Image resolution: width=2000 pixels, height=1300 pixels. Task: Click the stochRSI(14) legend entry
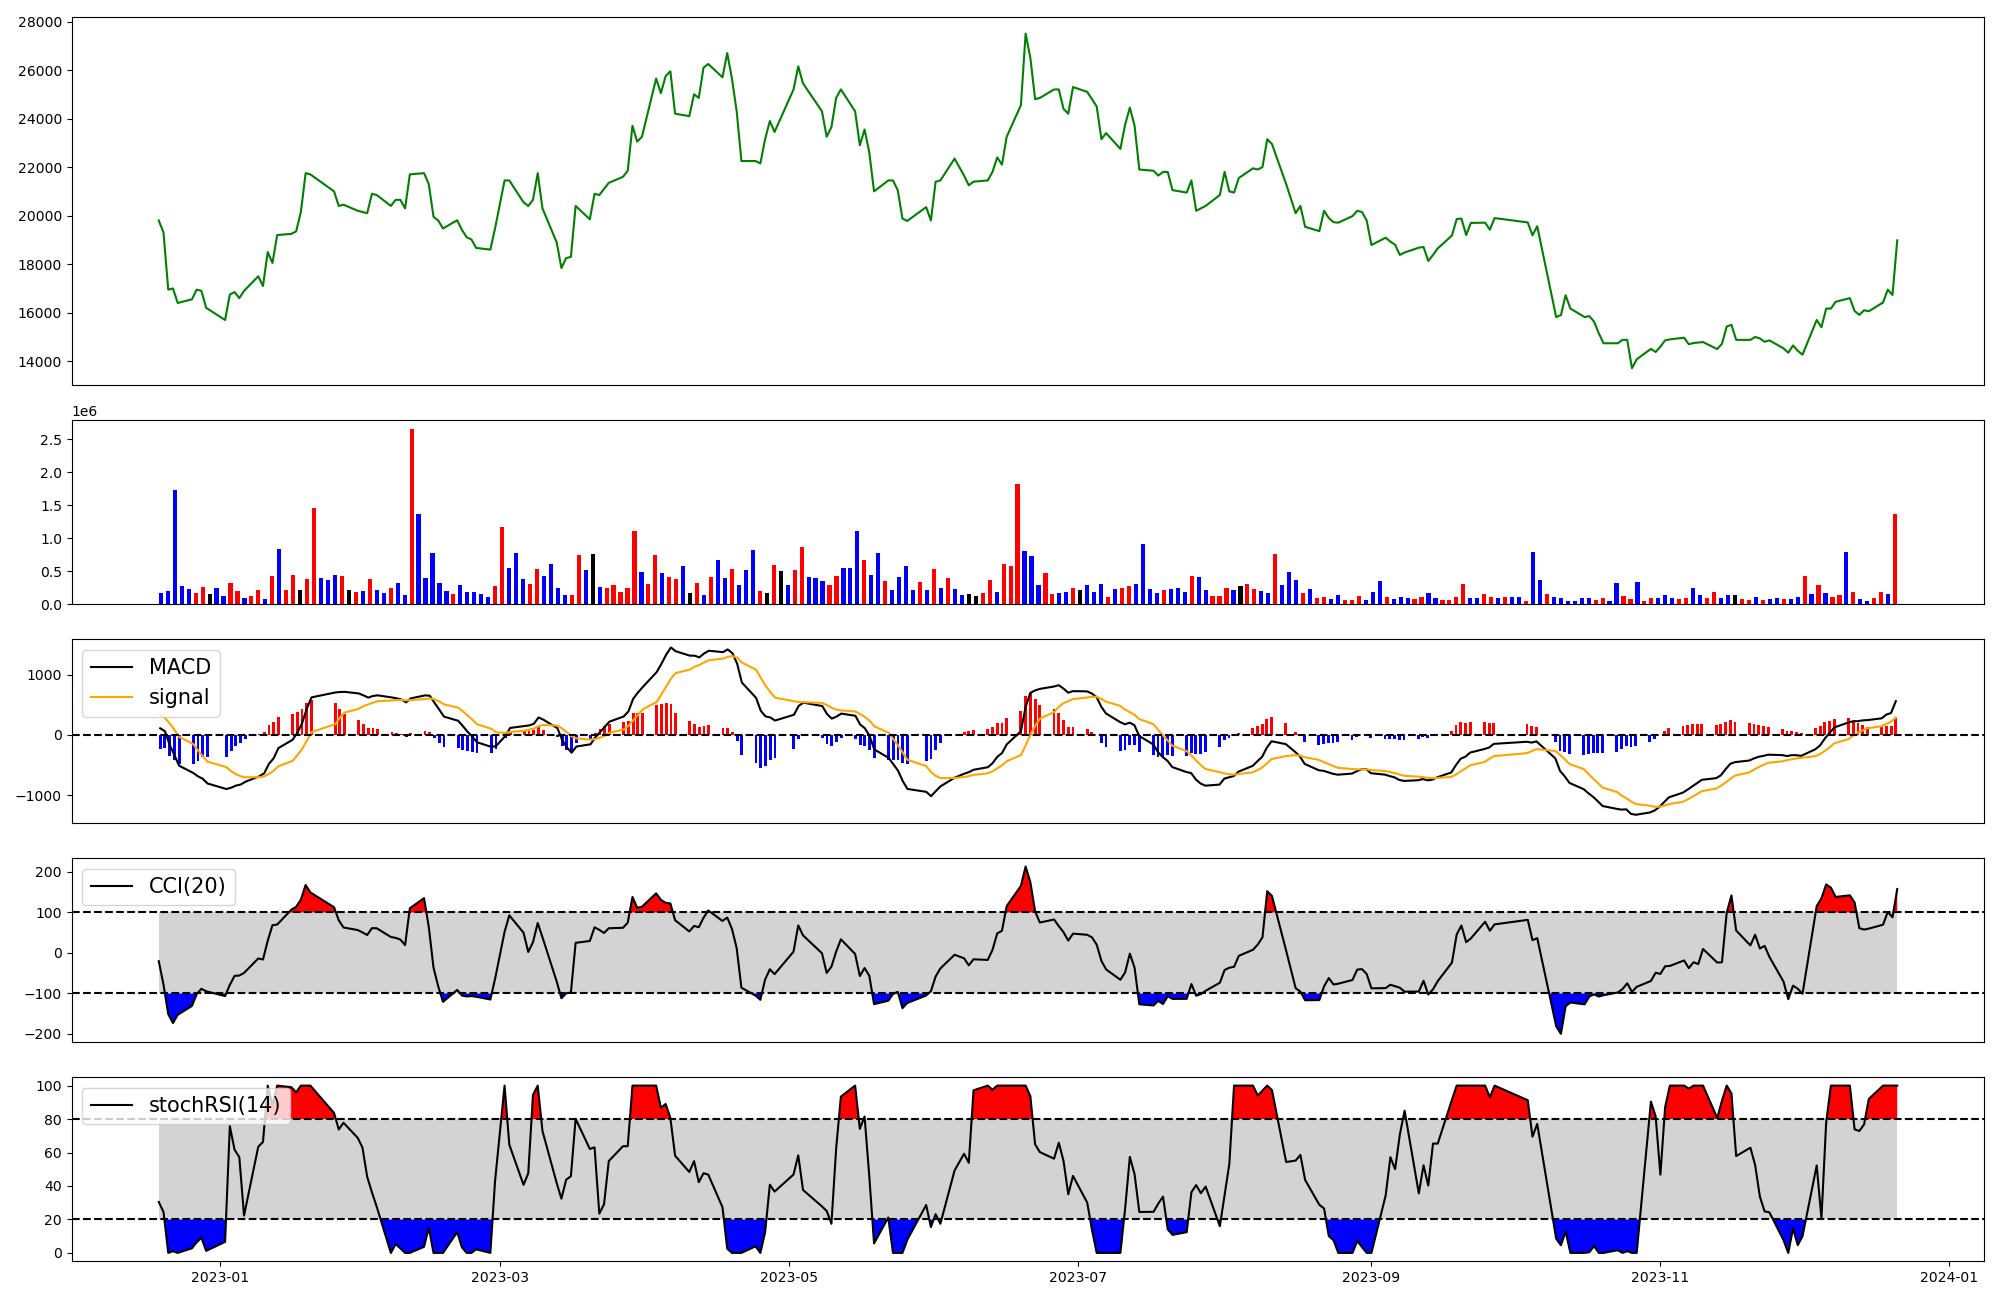tap(213, 1105)
